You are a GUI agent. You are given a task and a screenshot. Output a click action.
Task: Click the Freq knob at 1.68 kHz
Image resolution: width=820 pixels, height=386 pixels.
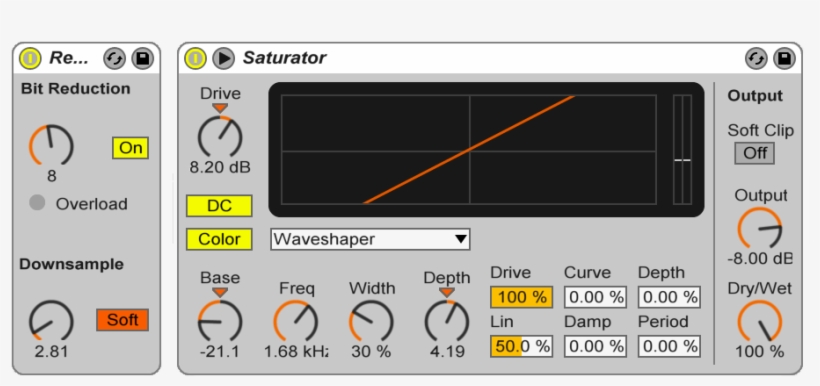[295, 321]
